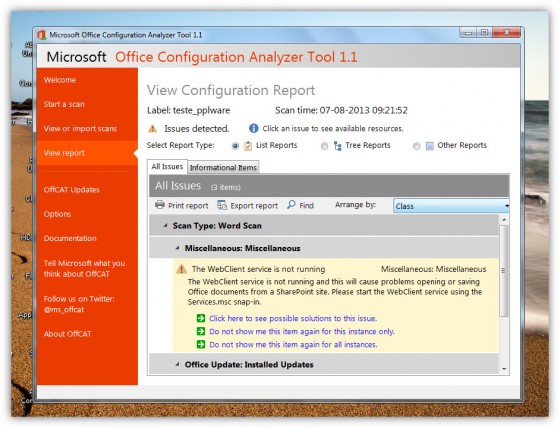
Task: Click the Export report icon
Action: (222, 205)
